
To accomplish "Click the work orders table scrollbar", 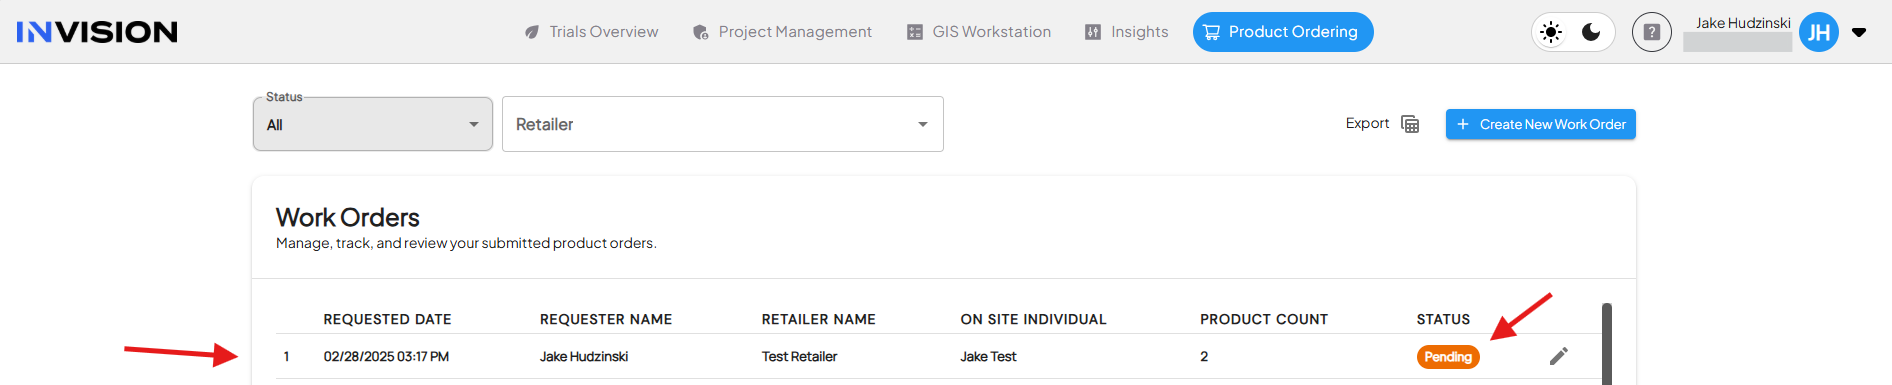I will pos(1607,344).
